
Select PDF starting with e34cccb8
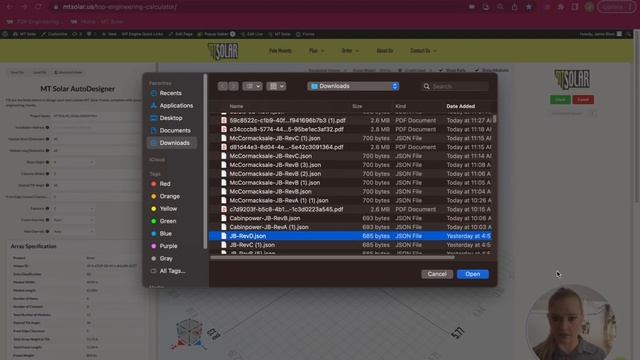(x=351, y=129)
